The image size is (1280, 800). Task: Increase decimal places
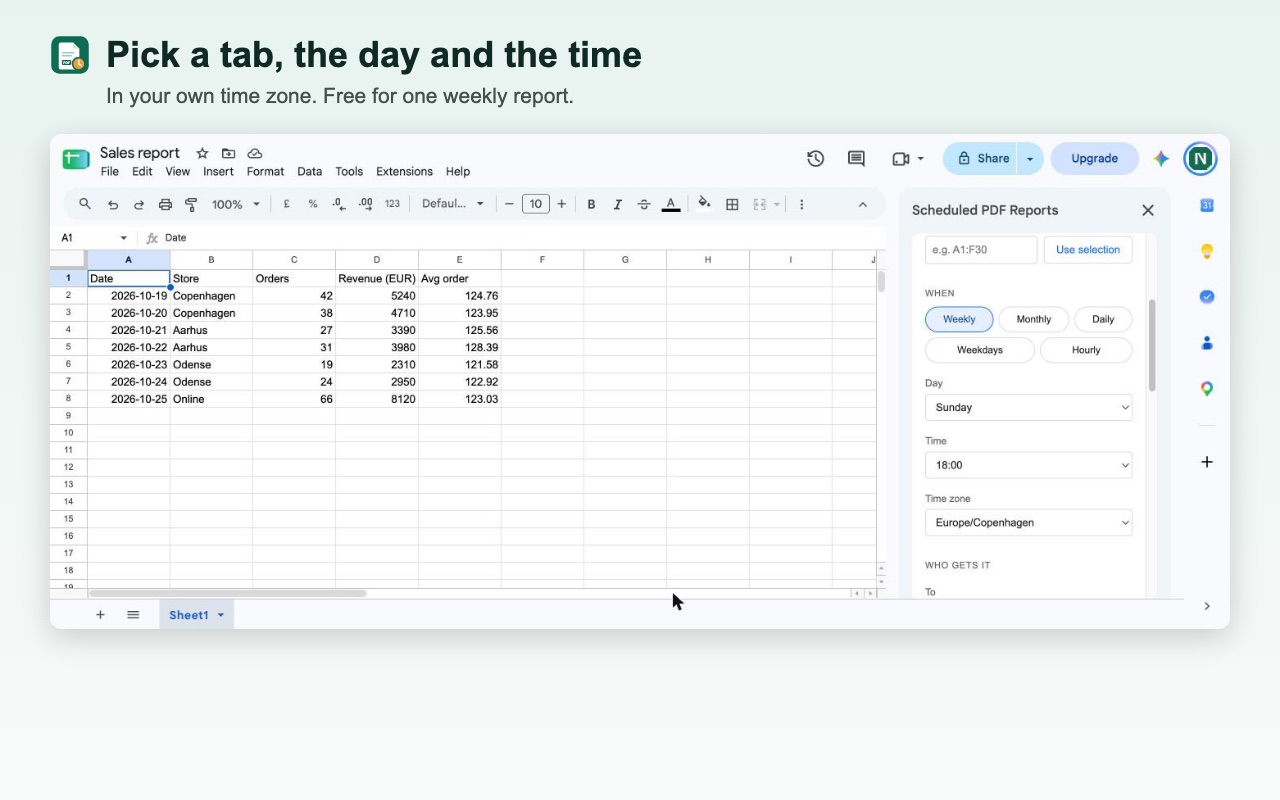pos(366,204)
